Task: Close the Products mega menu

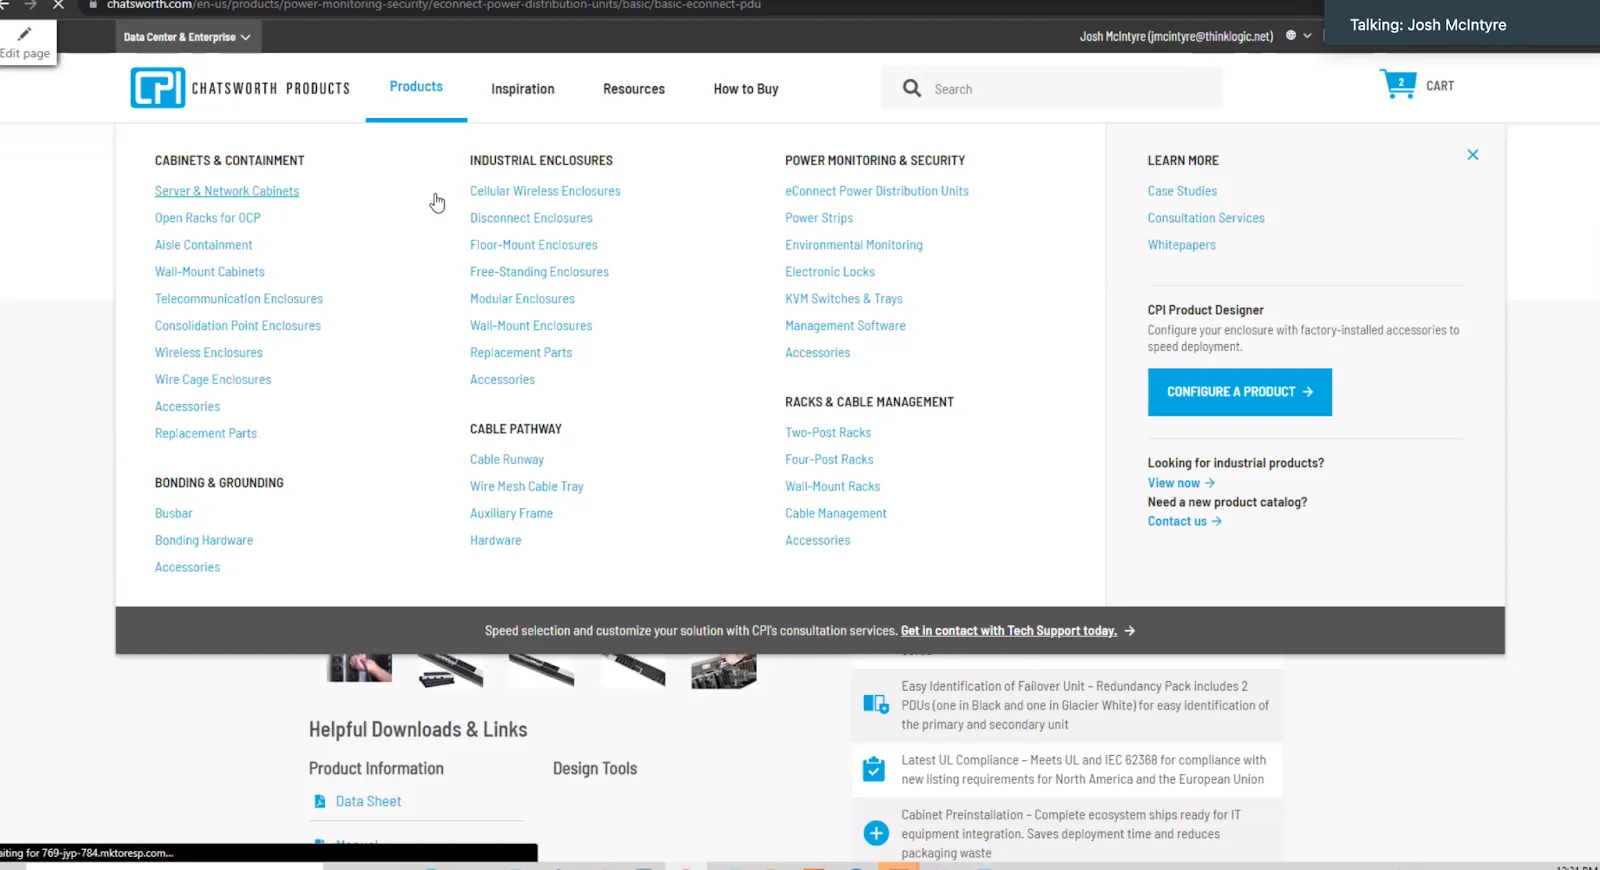Action: [x=1473, y=155]
